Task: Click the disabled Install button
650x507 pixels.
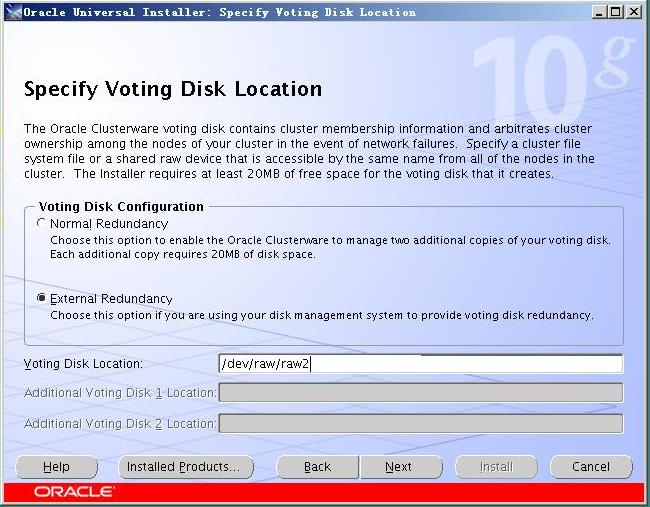Action: (496, 467)
